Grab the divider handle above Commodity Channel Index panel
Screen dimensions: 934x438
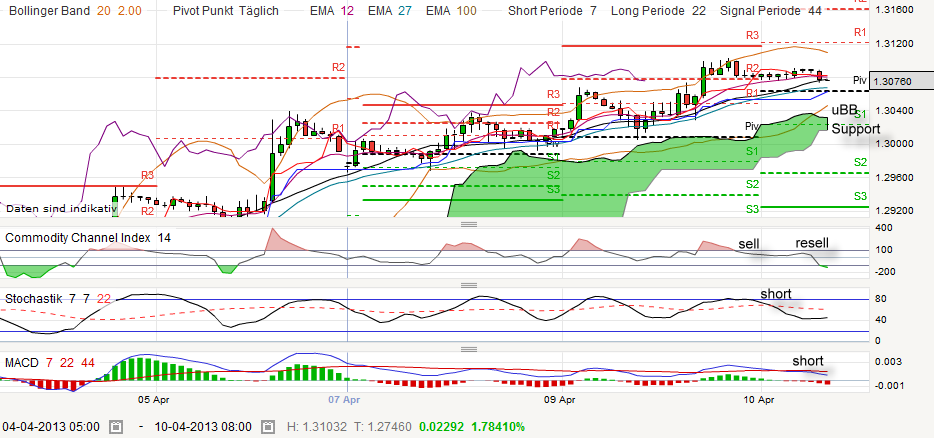pyautogui.click(x=469, y=224)
